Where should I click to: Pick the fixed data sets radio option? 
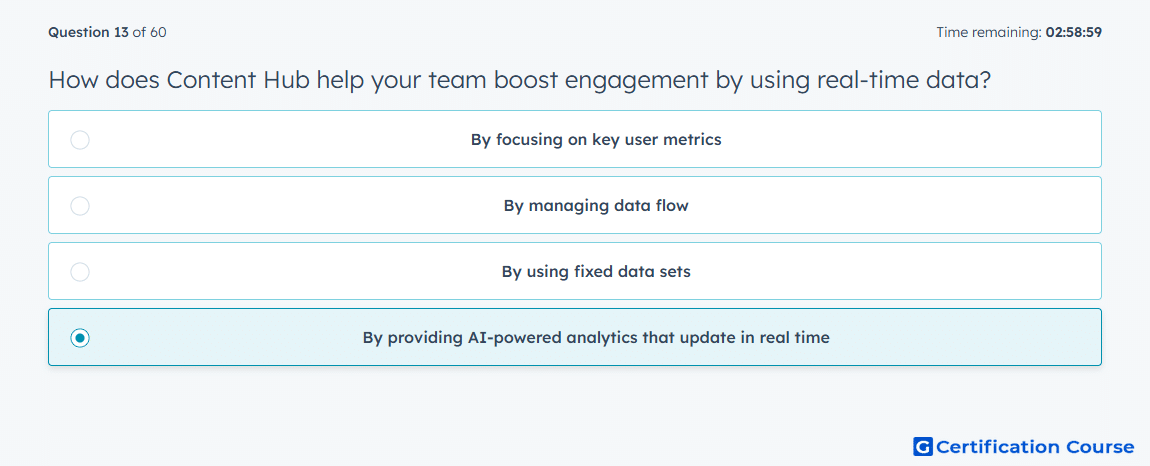tap(80, 272)
